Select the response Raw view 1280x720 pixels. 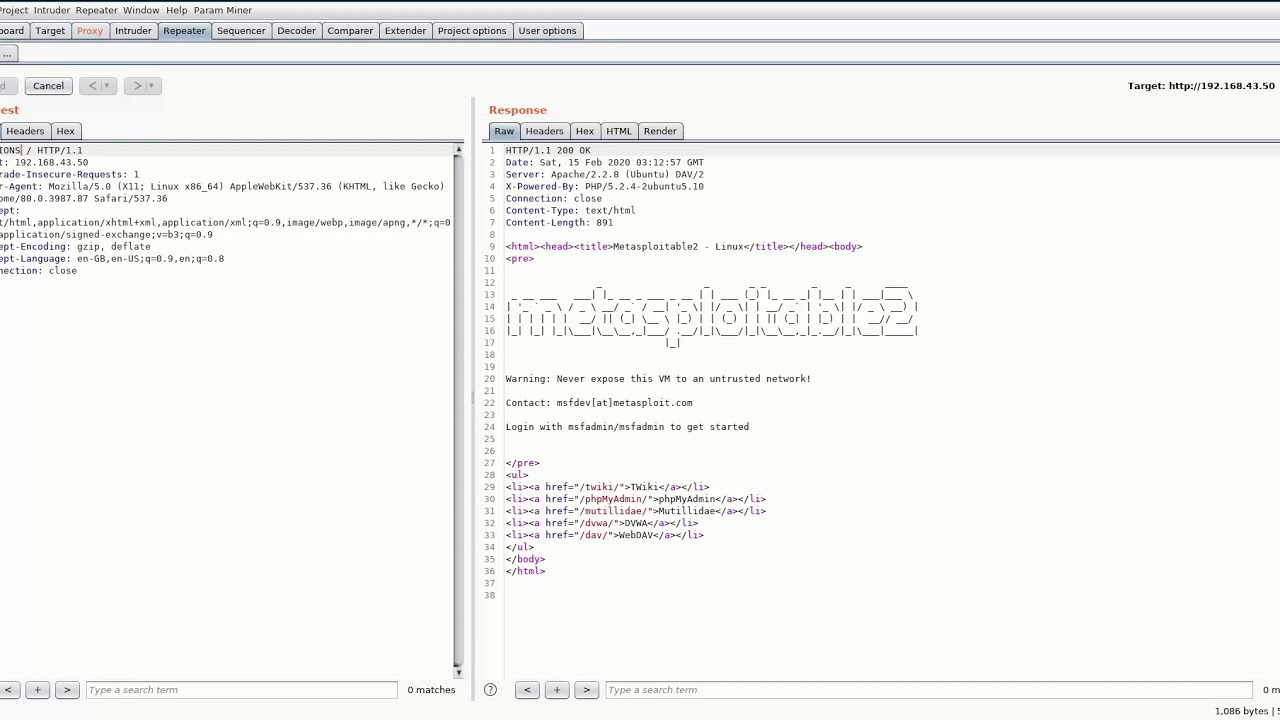504,131
